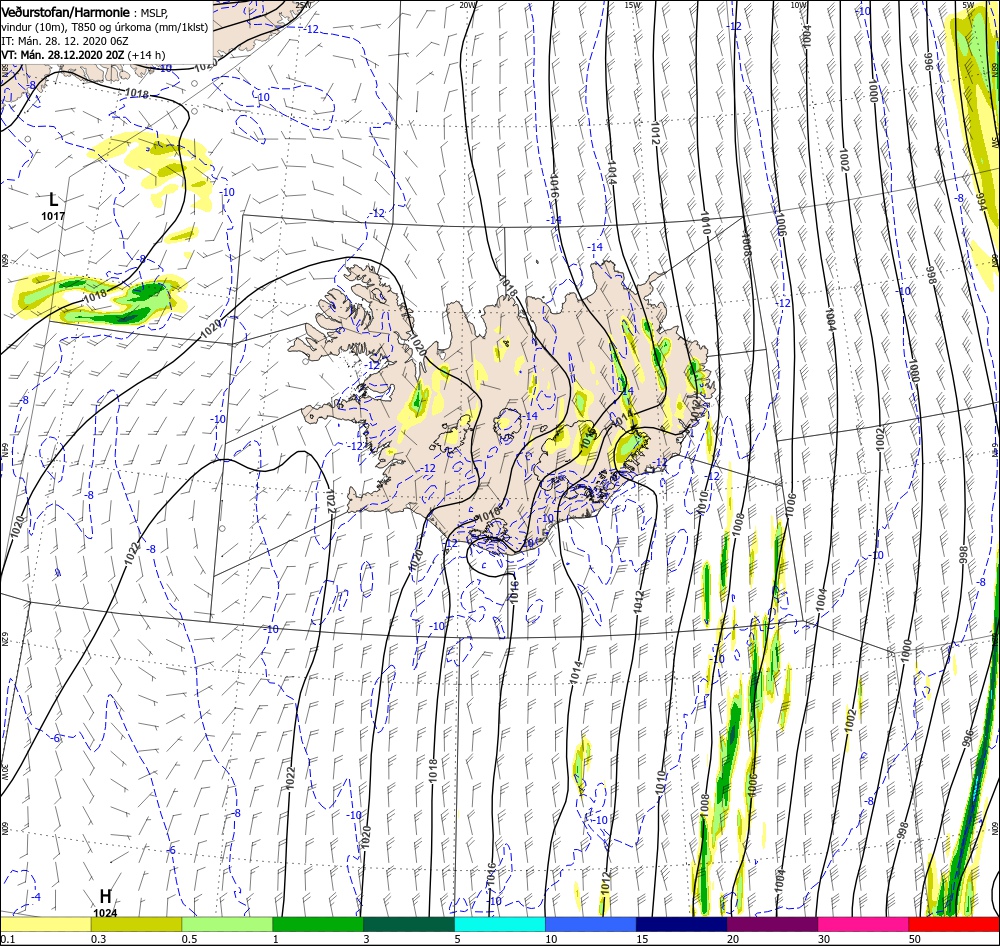The image size is (1000, 946).
Task: Select the red 50 mm legend swatch
Action: point(954,924)
